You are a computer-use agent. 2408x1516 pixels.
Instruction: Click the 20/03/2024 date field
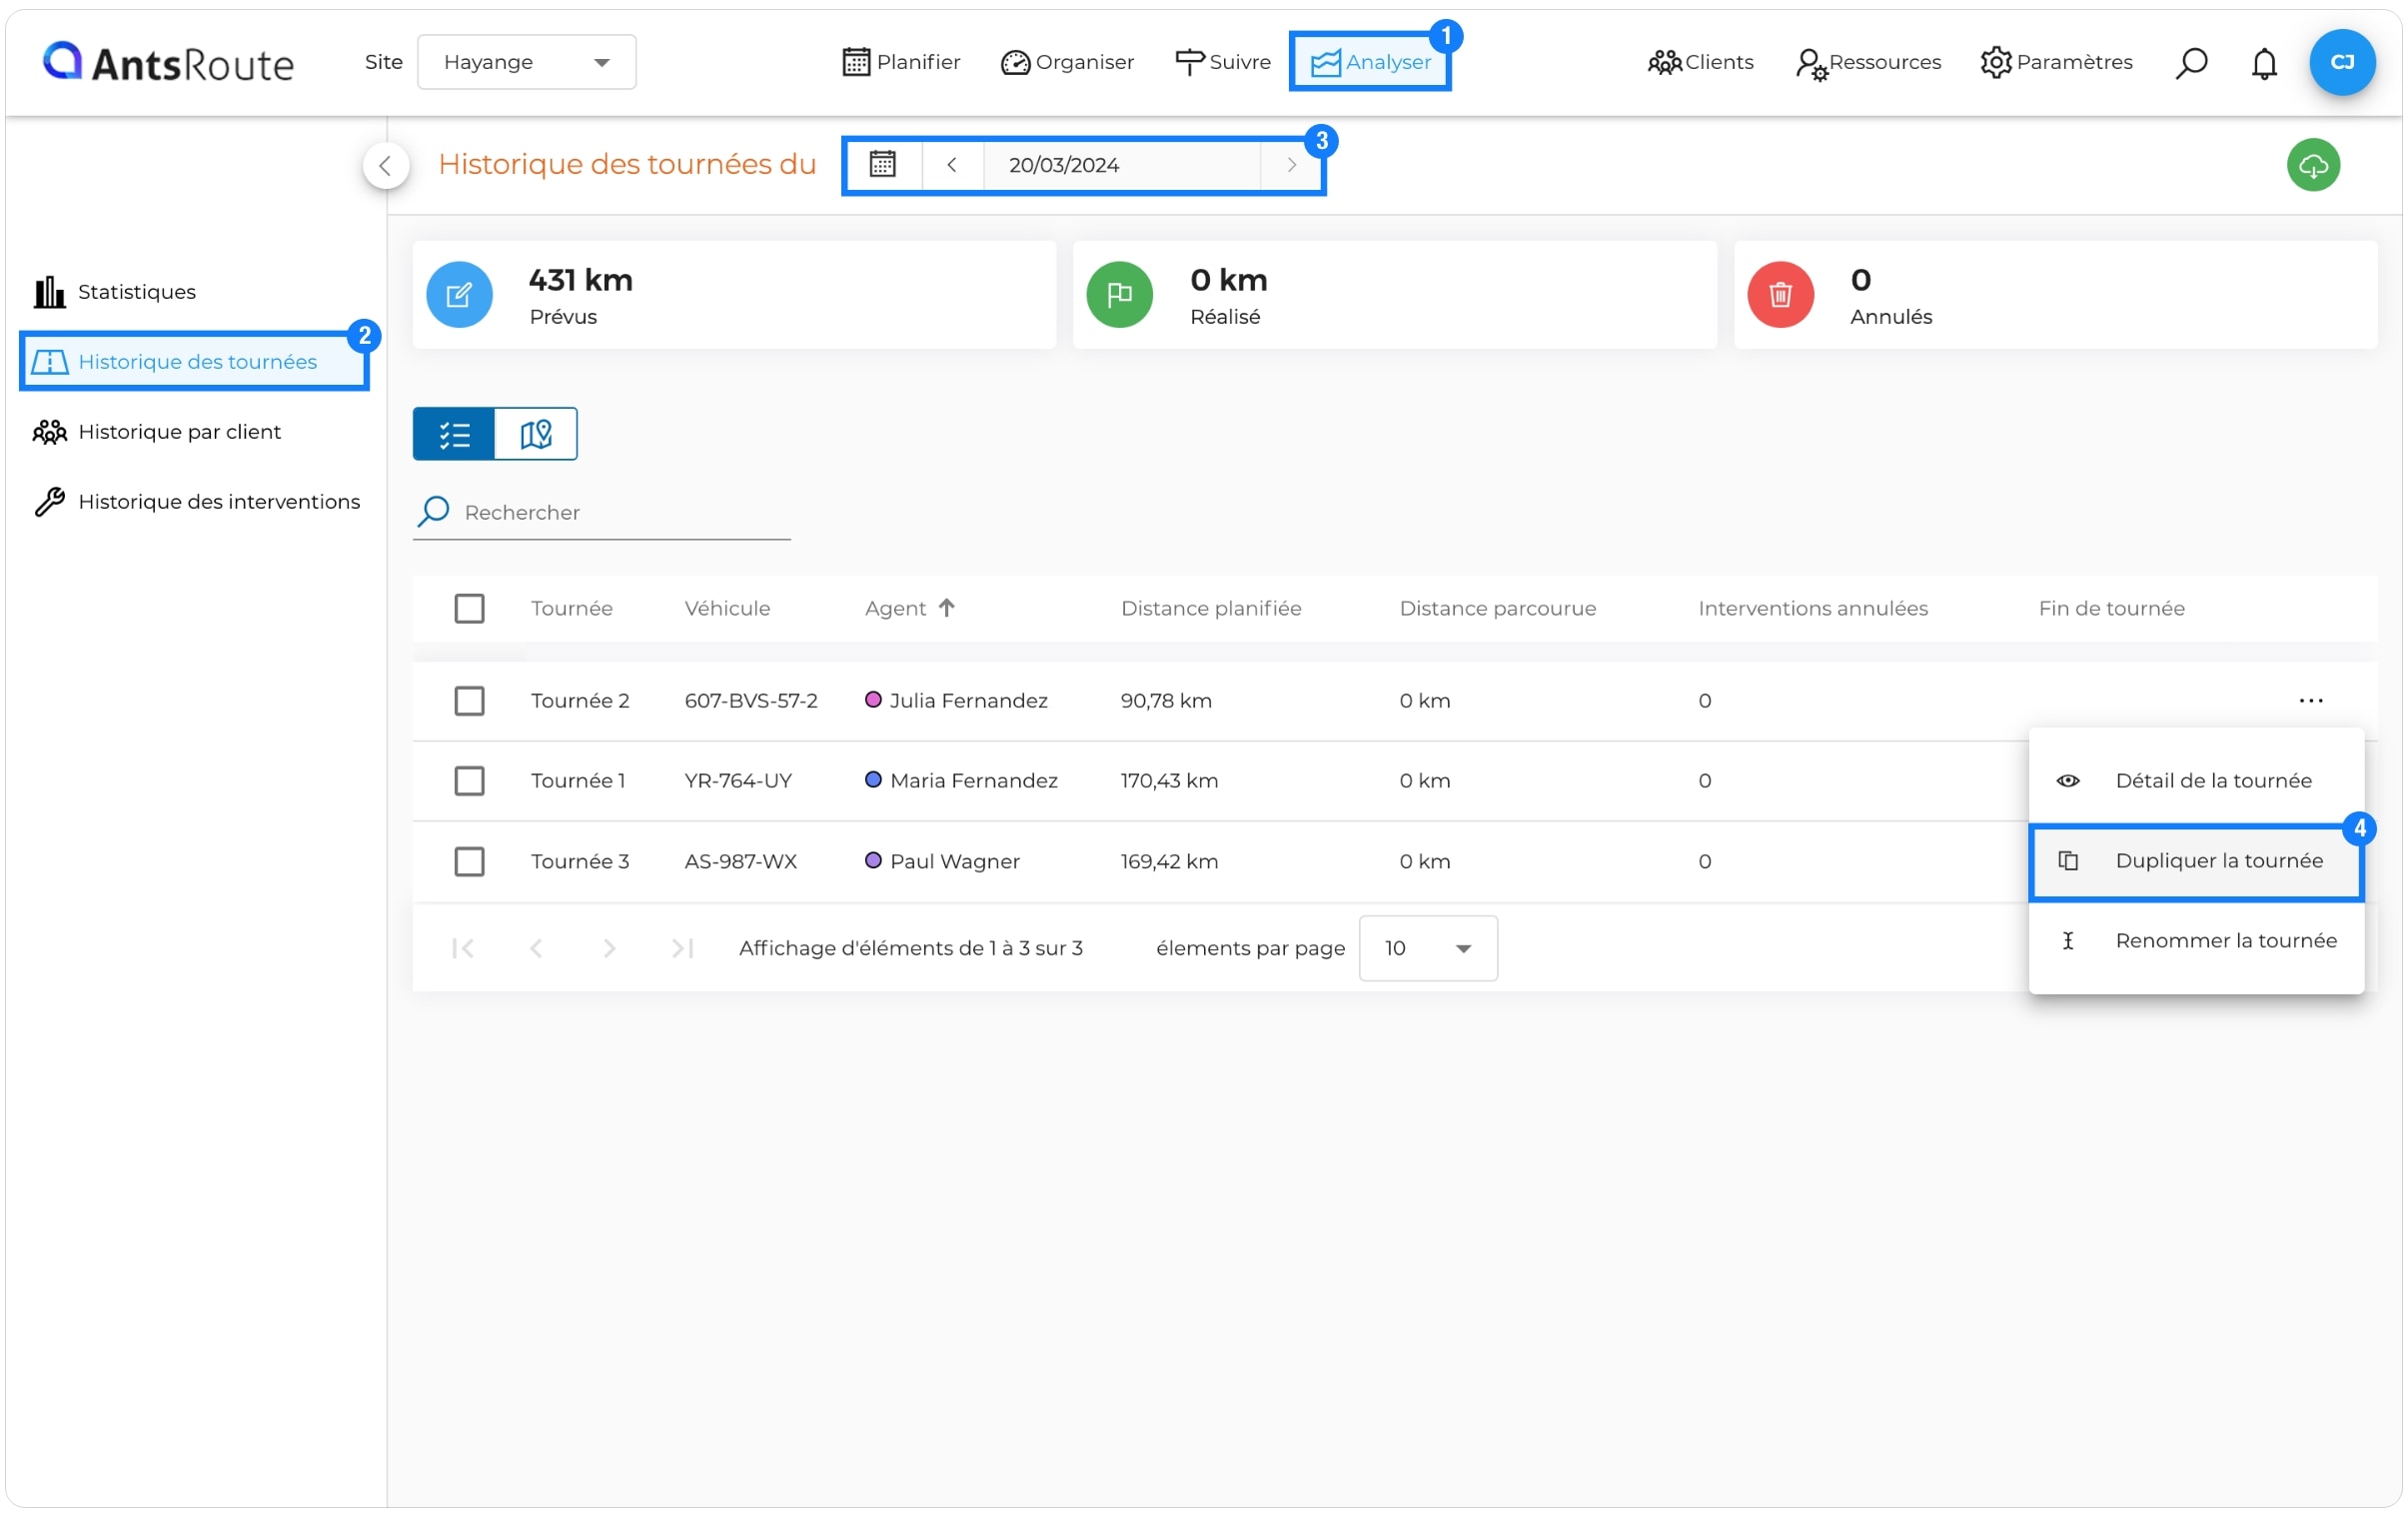click(x=1122, y=164)
